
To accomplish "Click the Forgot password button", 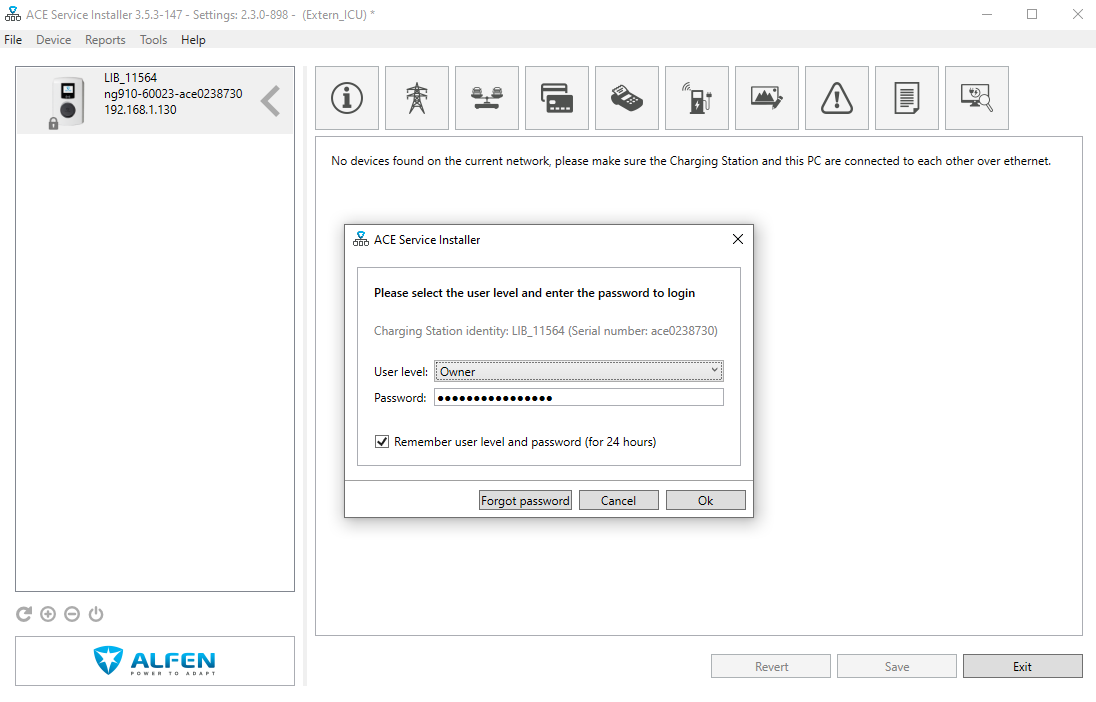I will tap(526, 501).
